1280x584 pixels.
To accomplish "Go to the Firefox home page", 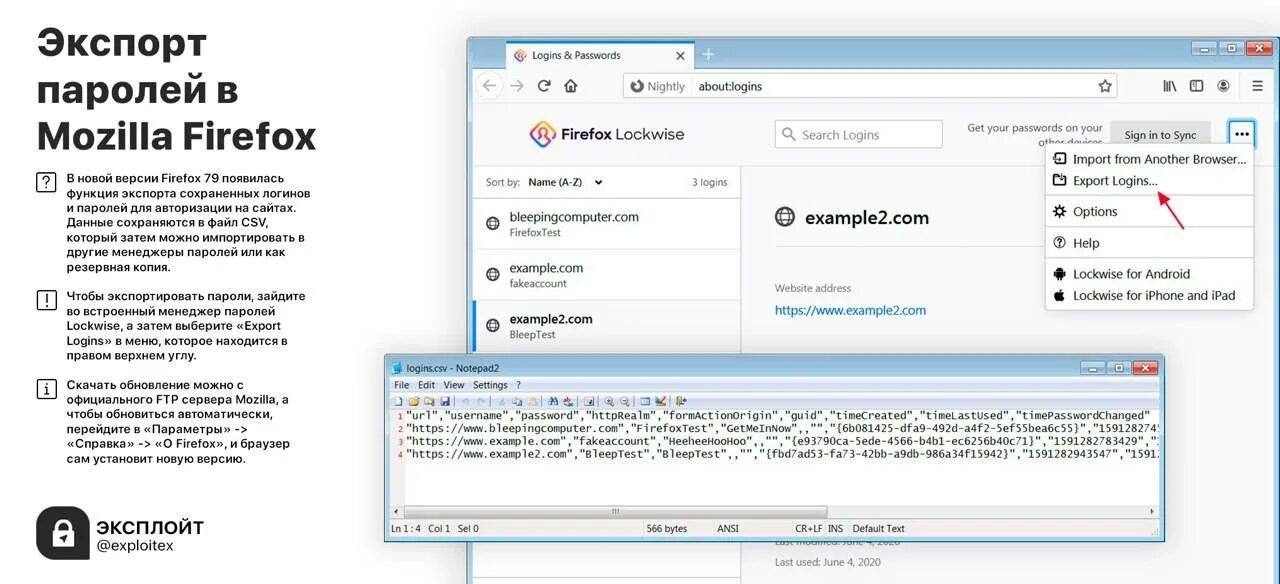I will tap(571, 86).
